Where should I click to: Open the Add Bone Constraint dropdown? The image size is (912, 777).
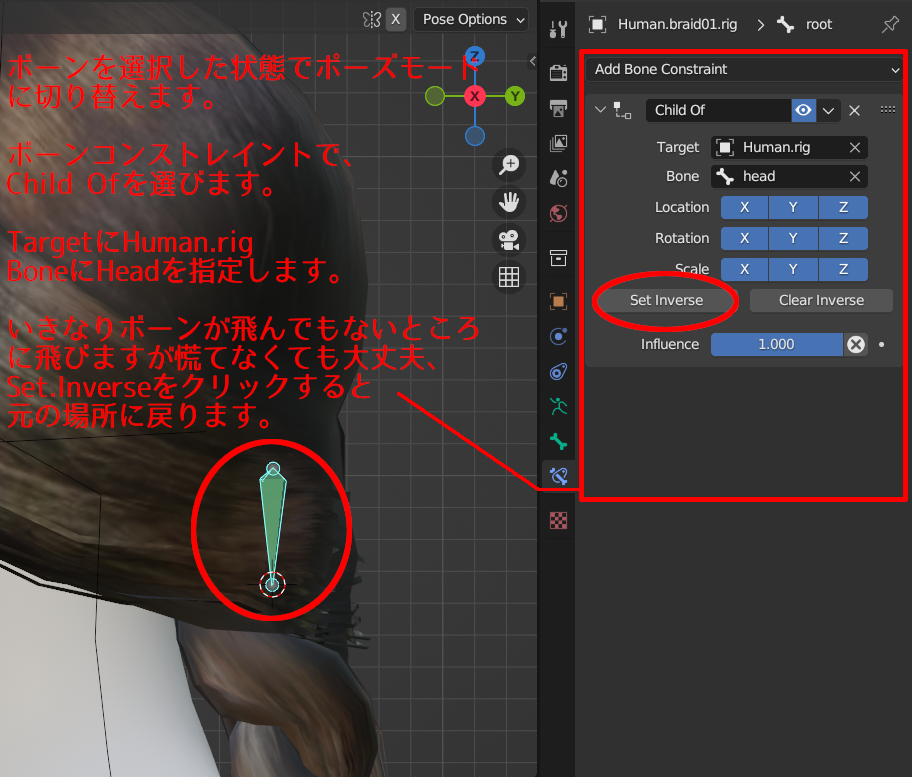pos(744,69)
